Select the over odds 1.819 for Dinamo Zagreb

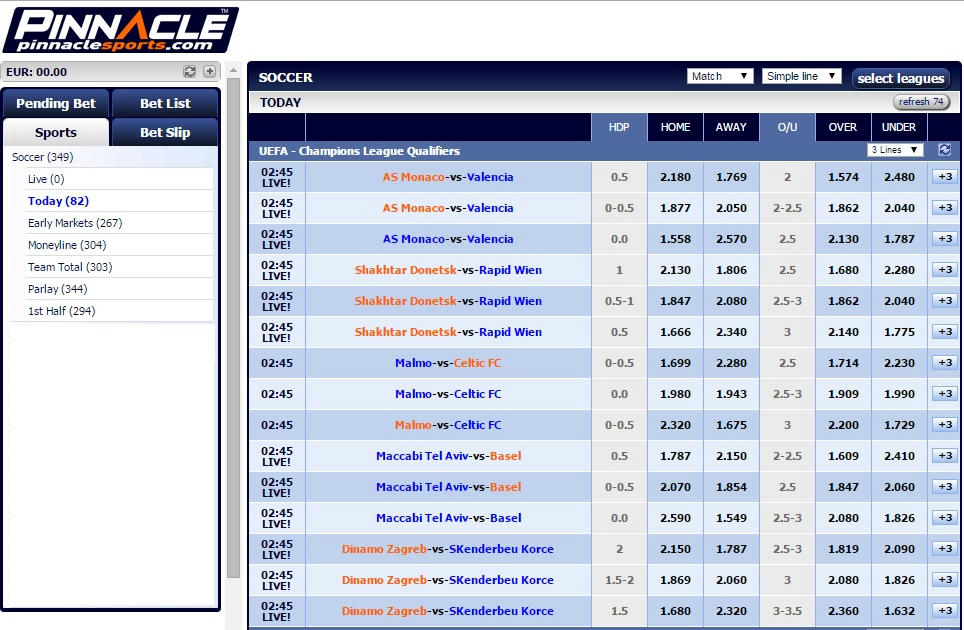843,549
